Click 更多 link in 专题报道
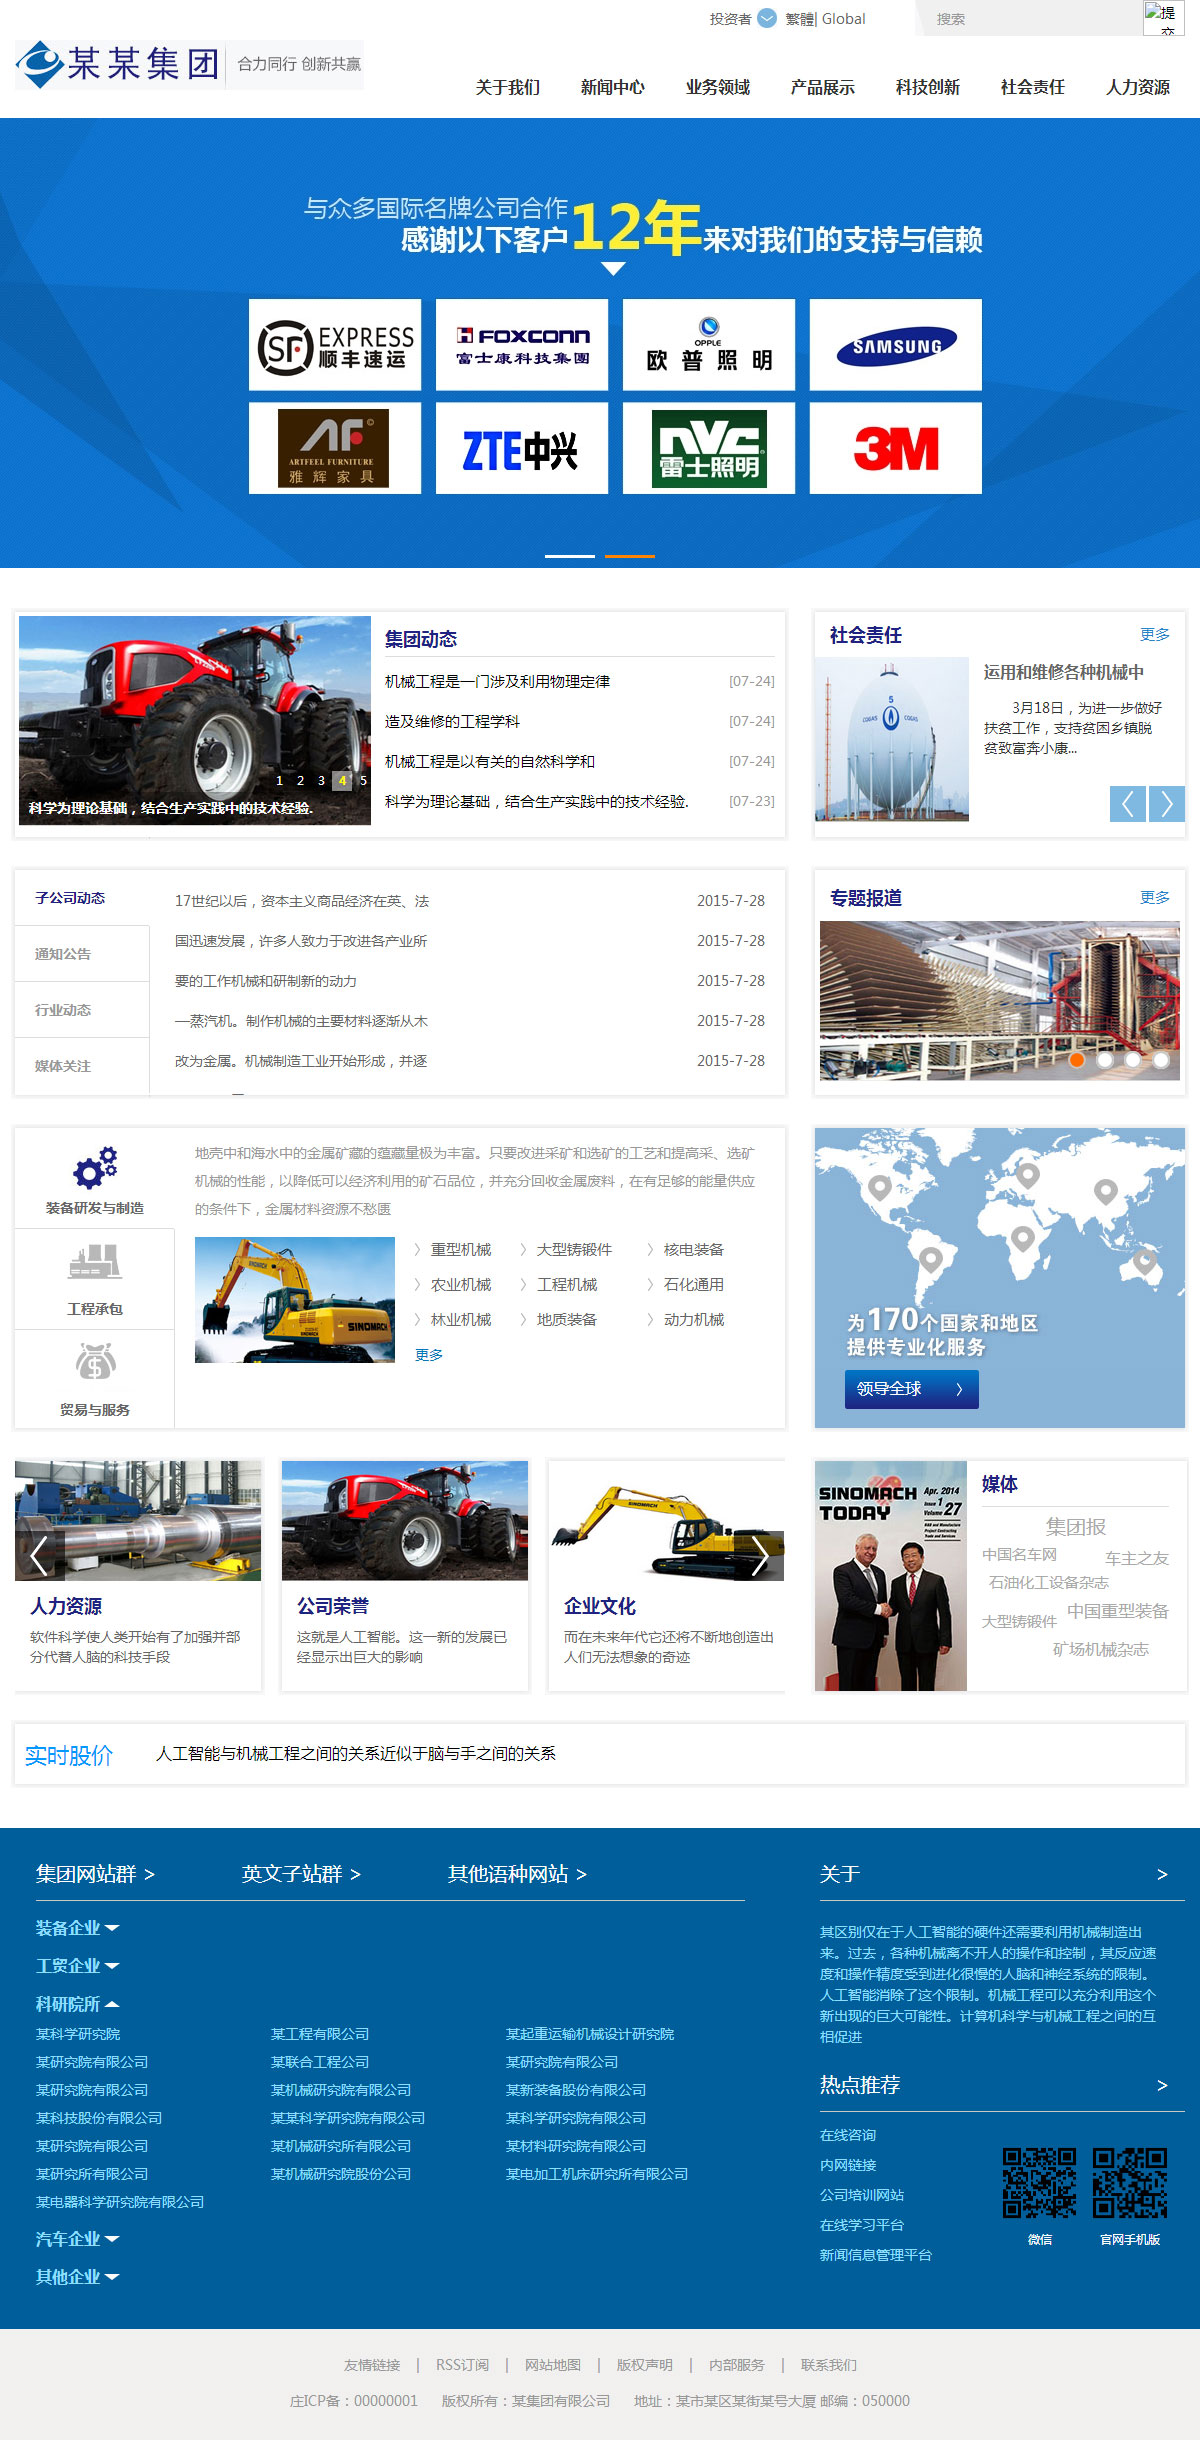Image resolution: width=1200 pixels, height=2440 pixels. point(1154,897)
